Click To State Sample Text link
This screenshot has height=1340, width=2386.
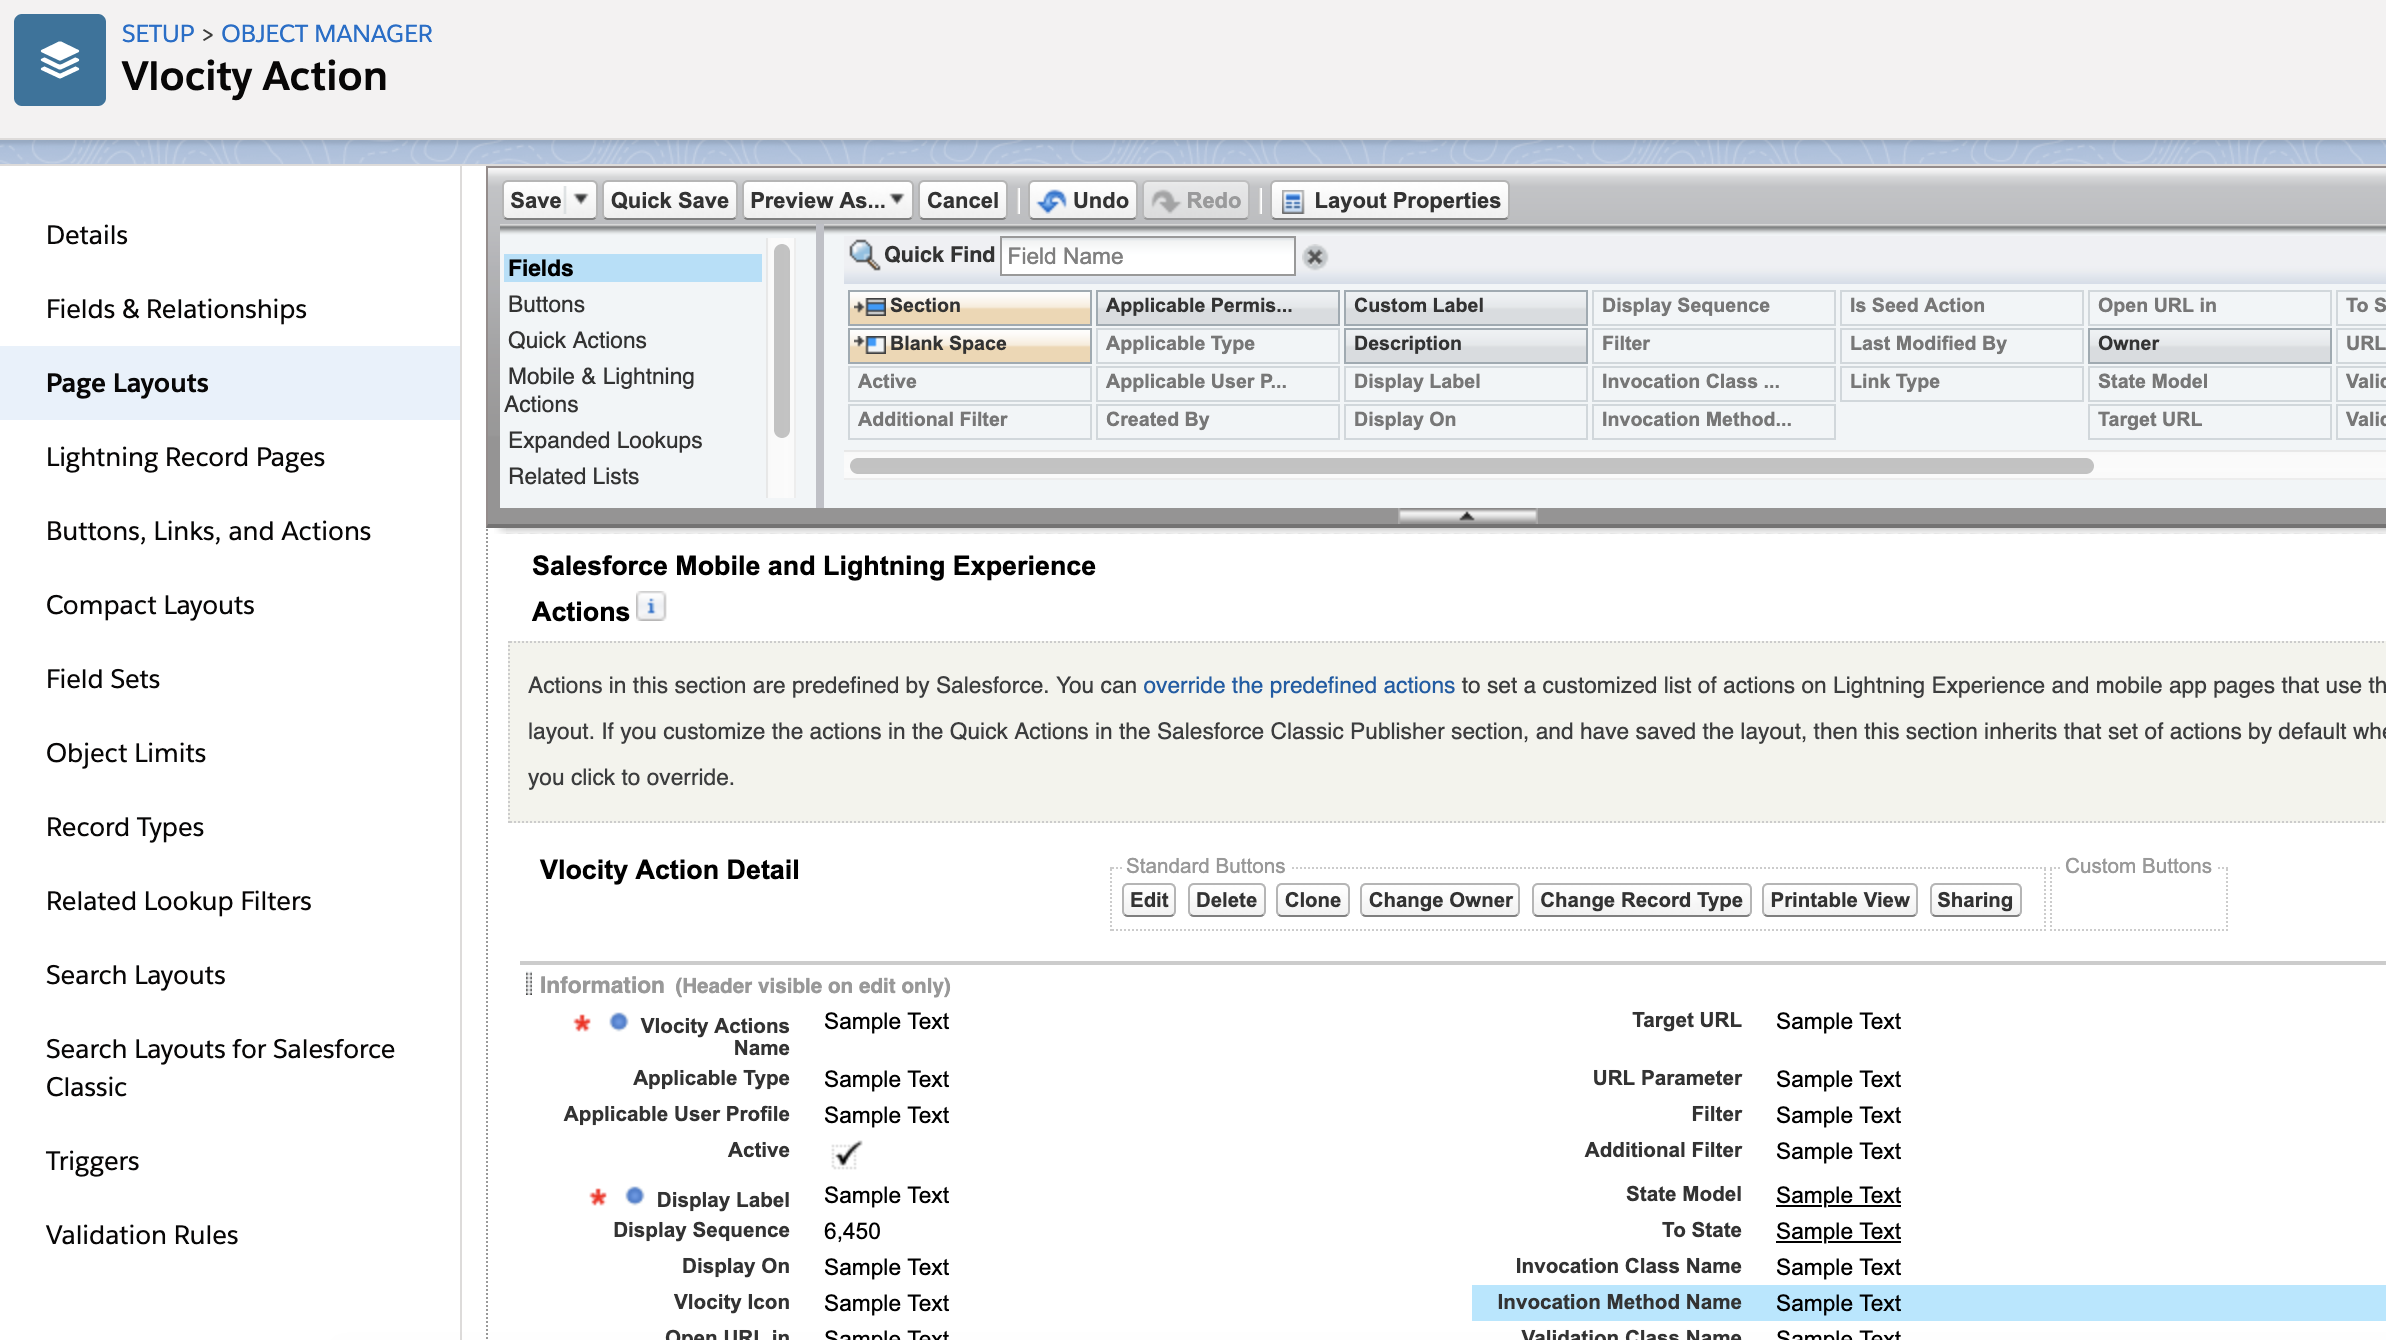tap(1838, 1231)
